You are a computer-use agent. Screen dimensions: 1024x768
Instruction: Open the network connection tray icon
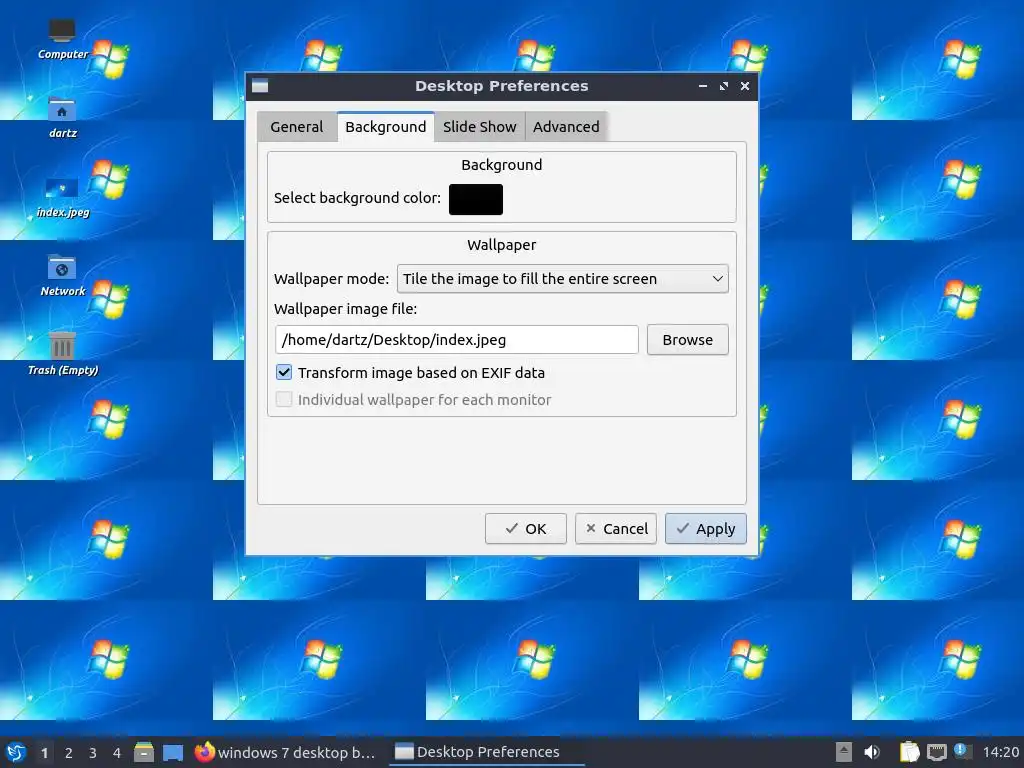[936, 752]
